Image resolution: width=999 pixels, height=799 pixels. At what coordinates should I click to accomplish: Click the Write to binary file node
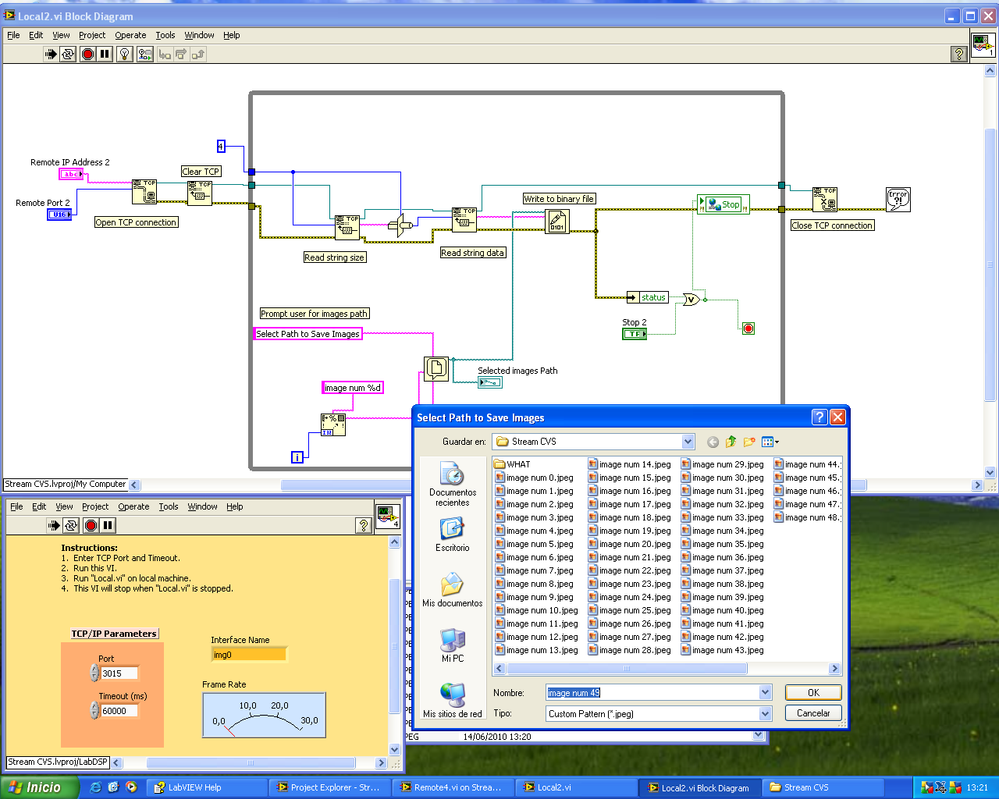click(x=557, y=222)
